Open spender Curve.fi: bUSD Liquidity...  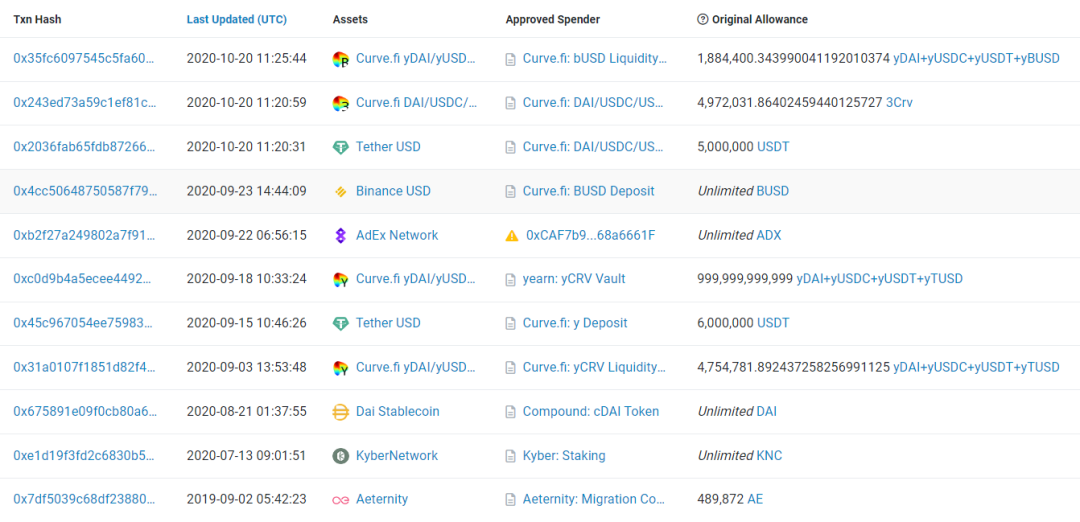click(x=595, y=59)
